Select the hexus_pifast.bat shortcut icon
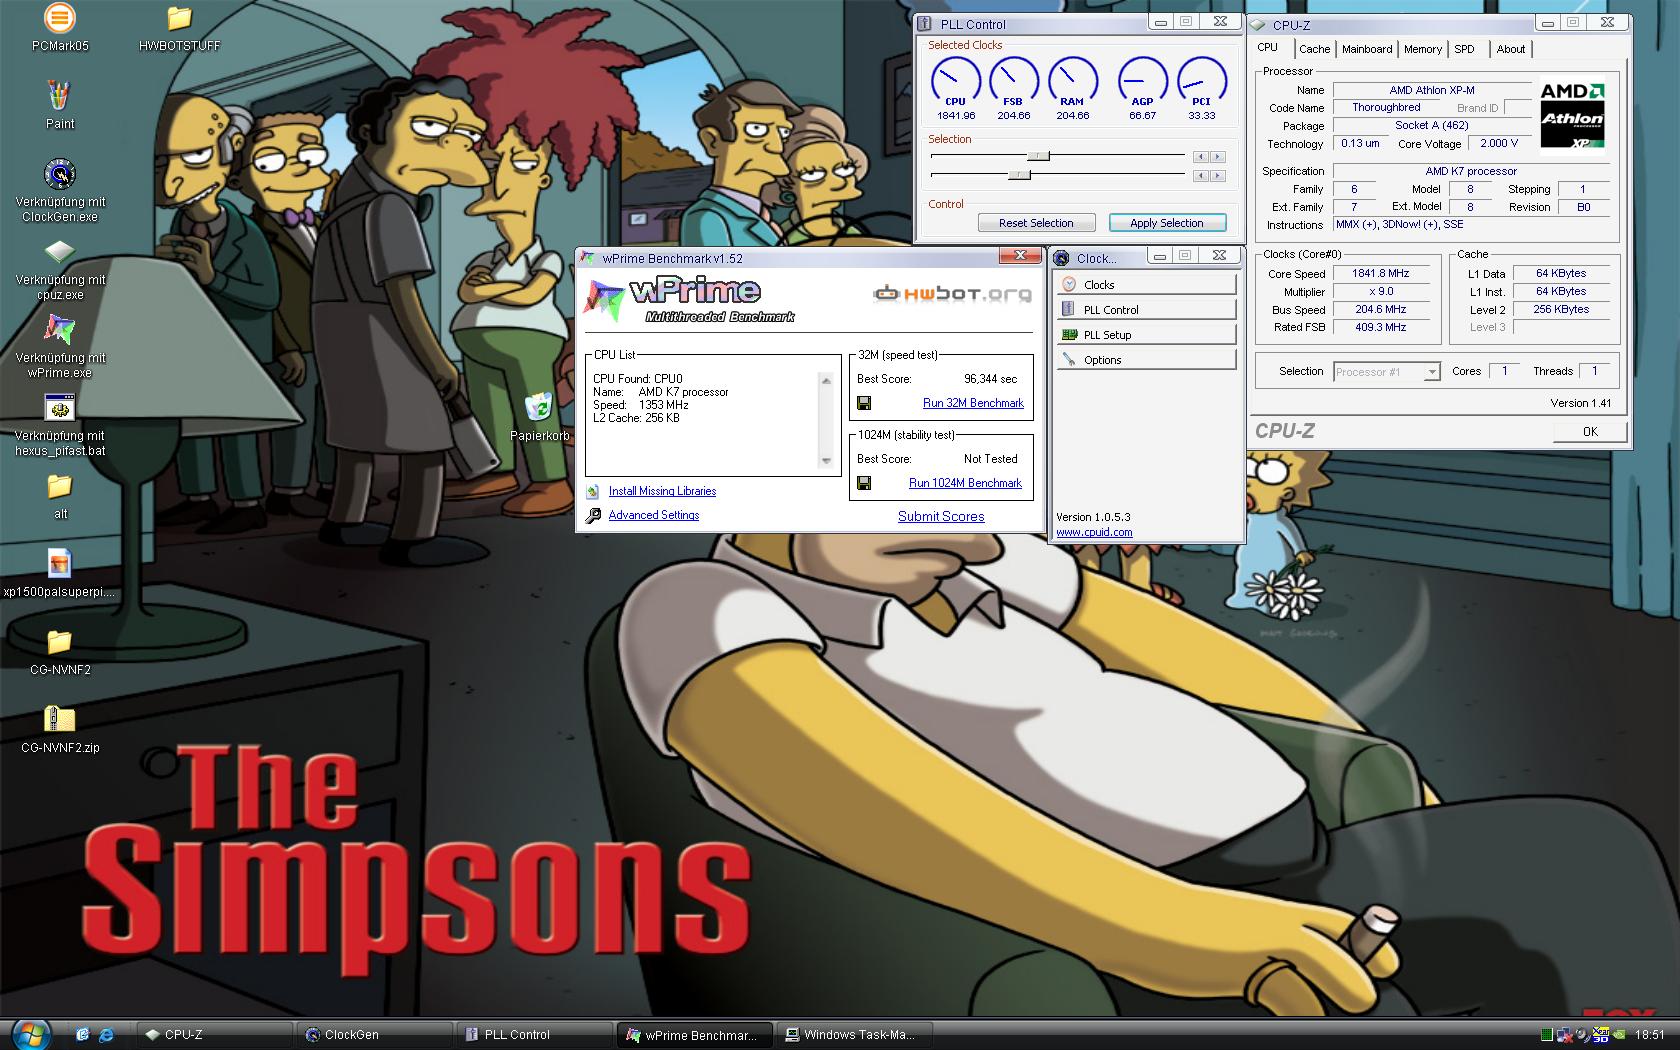1680x1050 pixels. point(60,408)
